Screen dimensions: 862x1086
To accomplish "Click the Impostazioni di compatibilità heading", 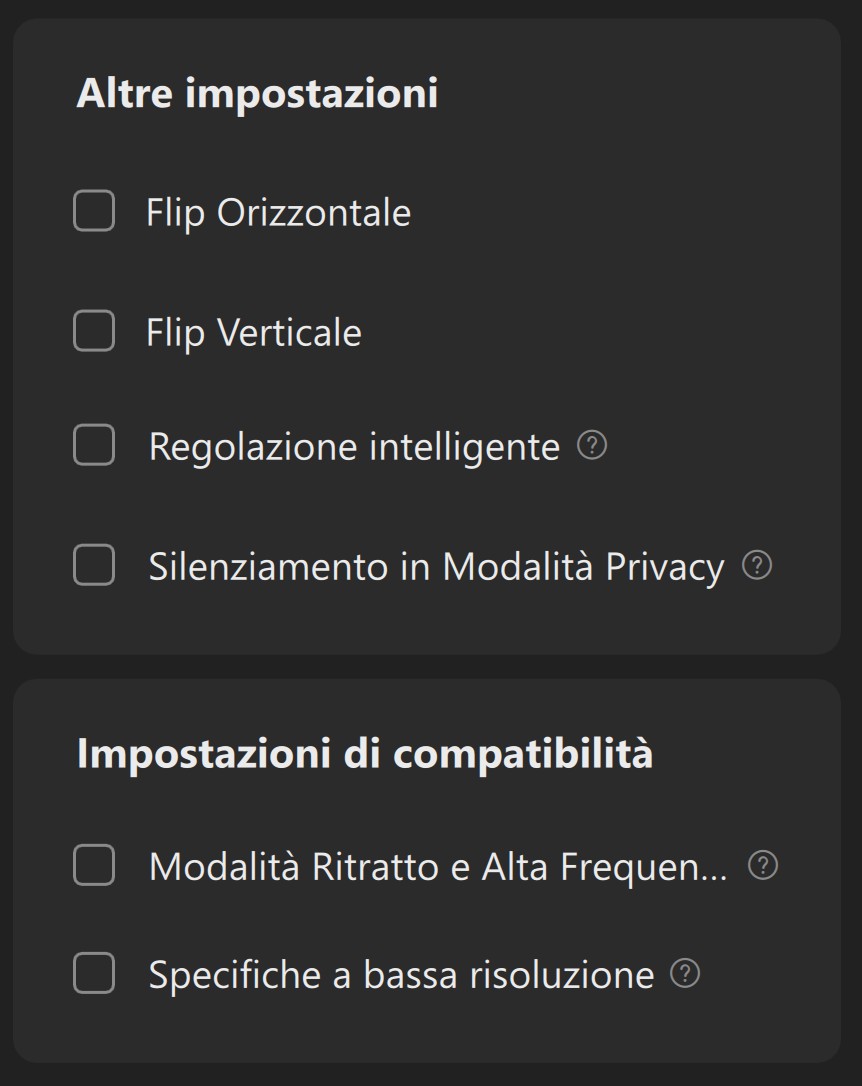I will (x=364, y=753).
